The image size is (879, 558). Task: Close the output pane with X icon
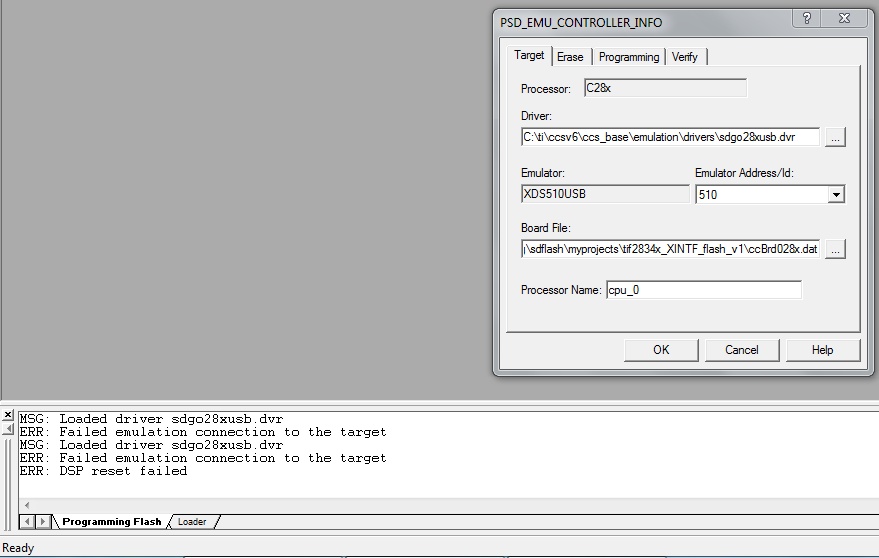[8, 415]
